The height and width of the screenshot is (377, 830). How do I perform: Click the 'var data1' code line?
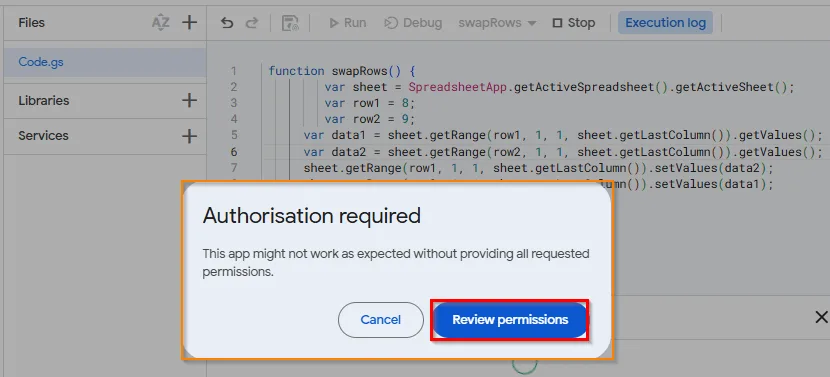[563, 136]
